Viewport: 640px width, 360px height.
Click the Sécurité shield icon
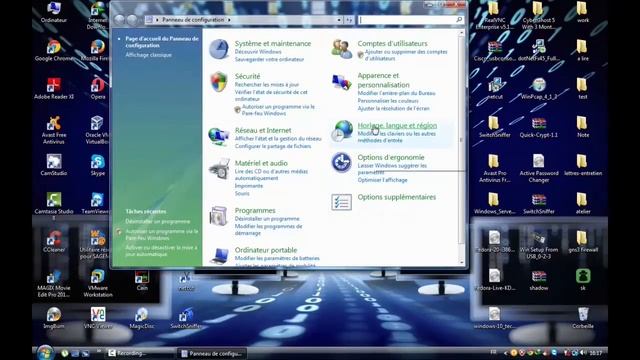(219, 81)
